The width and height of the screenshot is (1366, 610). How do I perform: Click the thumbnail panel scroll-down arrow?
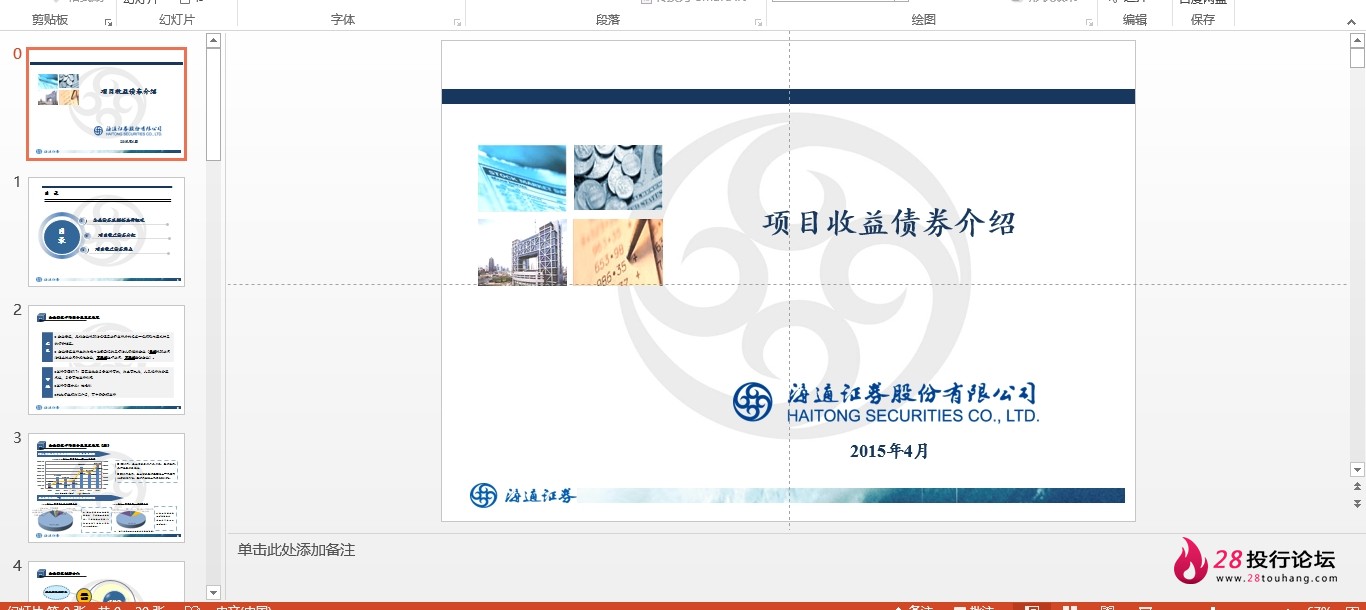point(213,593)
